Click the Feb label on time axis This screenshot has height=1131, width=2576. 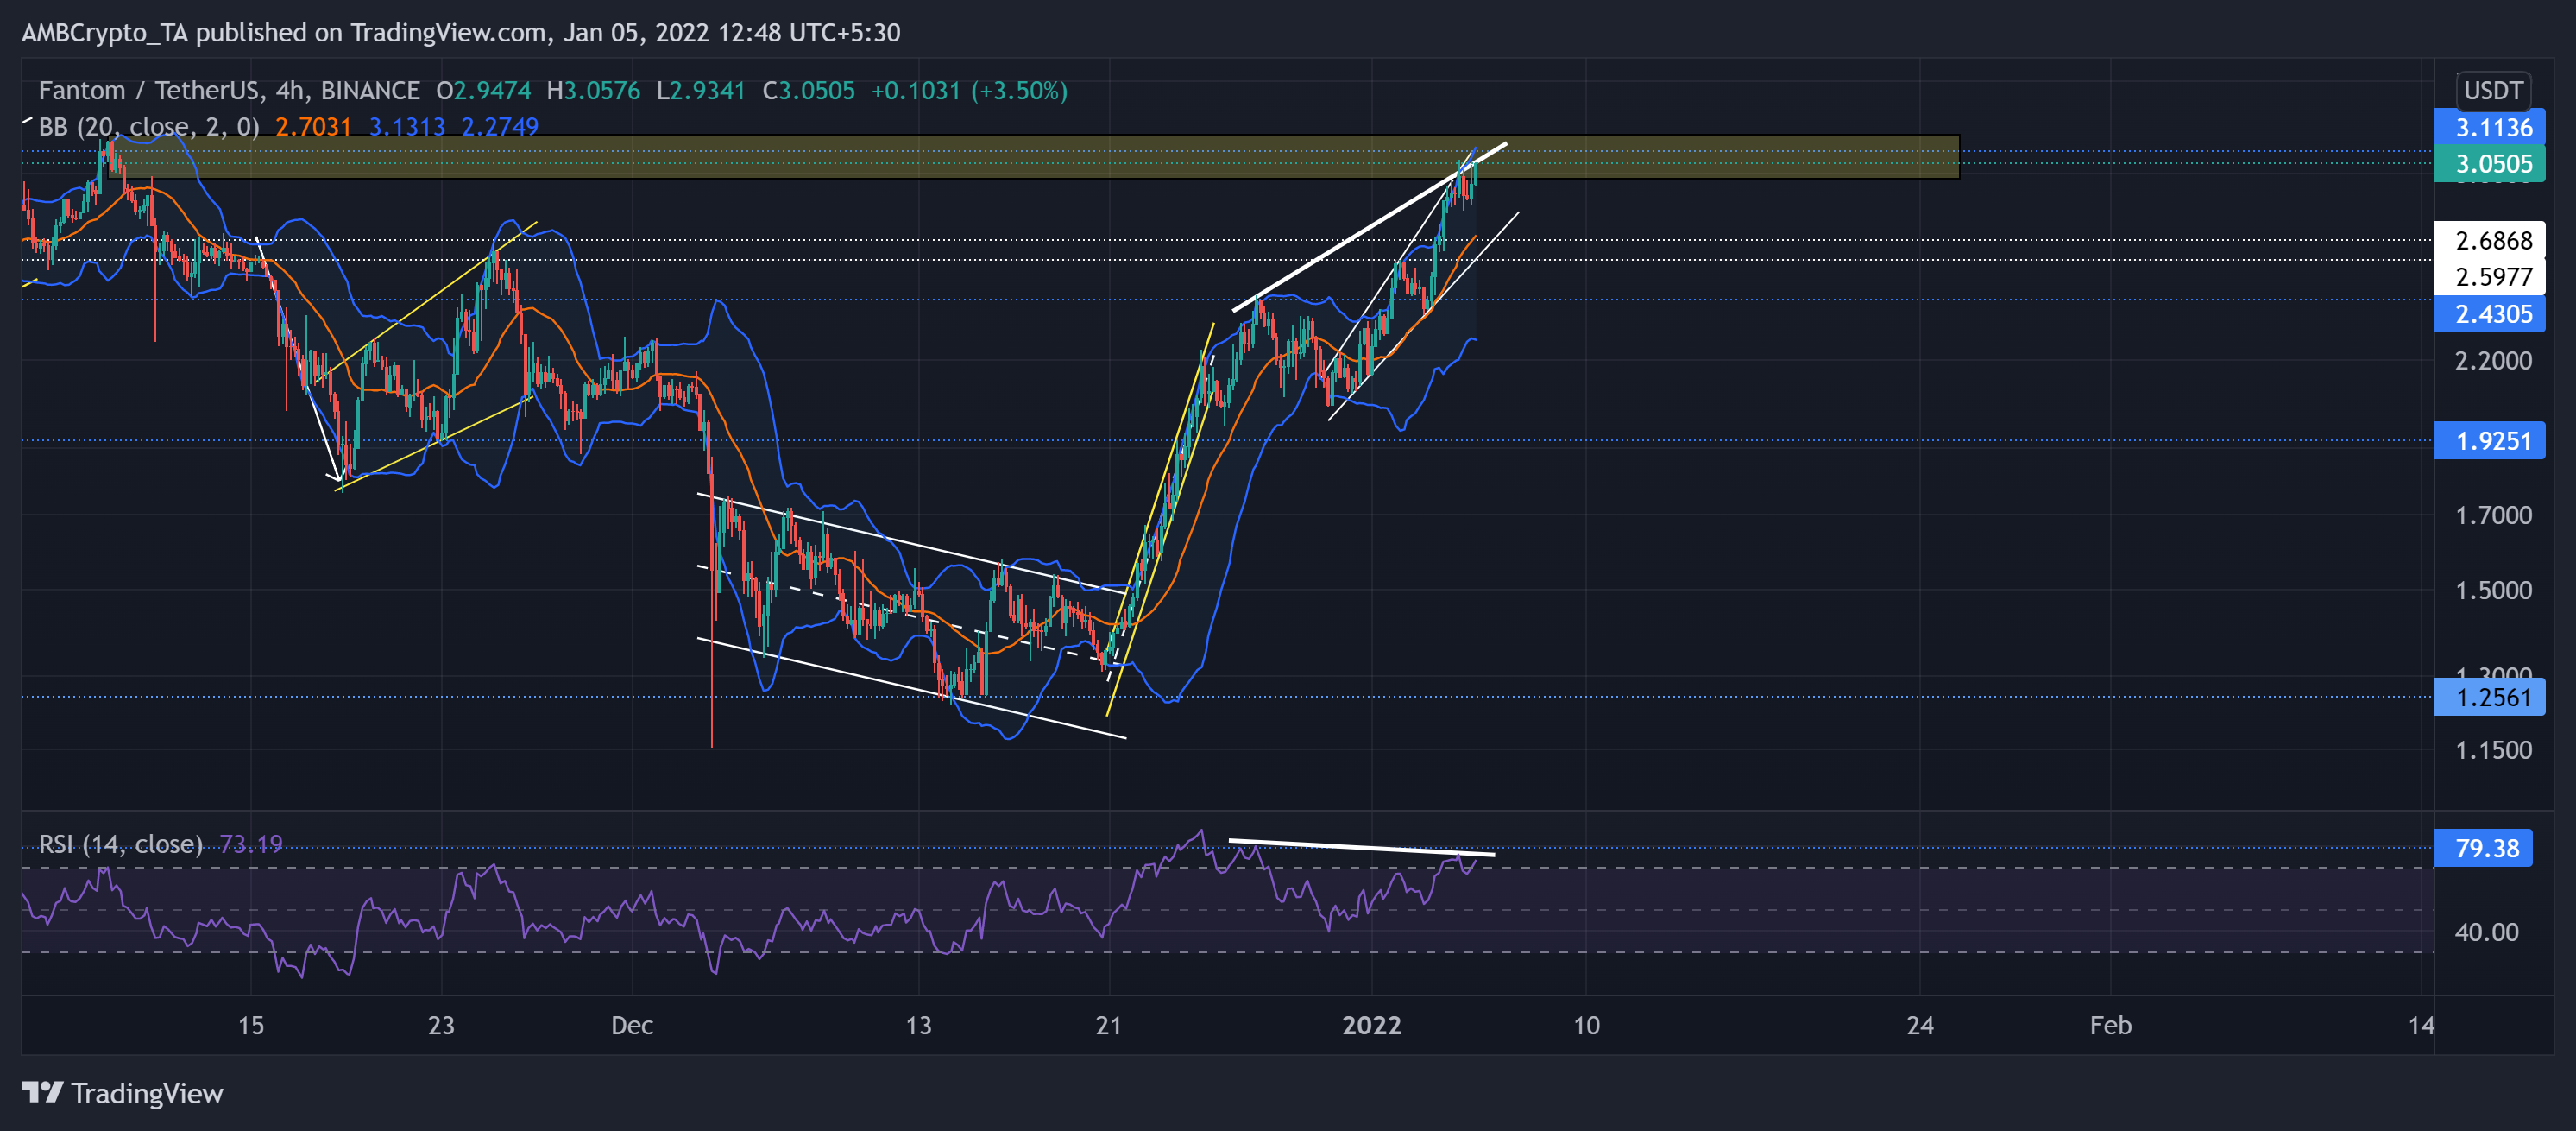[2110, 1025]
